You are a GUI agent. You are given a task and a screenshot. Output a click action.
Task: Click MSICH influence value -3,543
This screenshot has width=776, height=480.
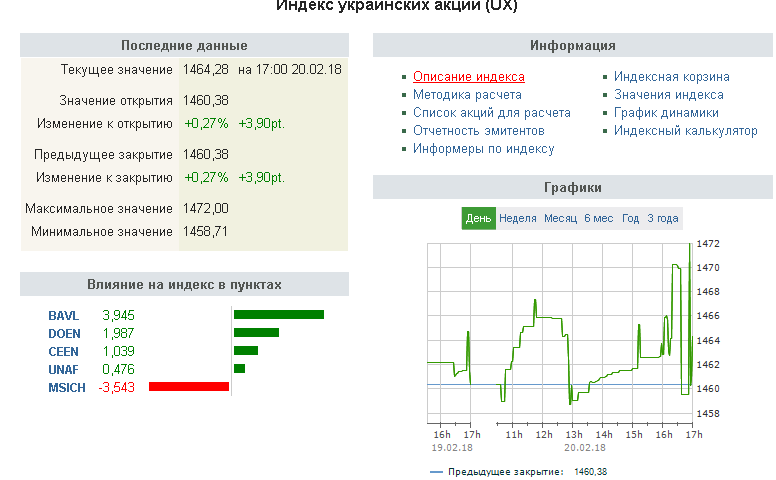click(x=116, y=387)
